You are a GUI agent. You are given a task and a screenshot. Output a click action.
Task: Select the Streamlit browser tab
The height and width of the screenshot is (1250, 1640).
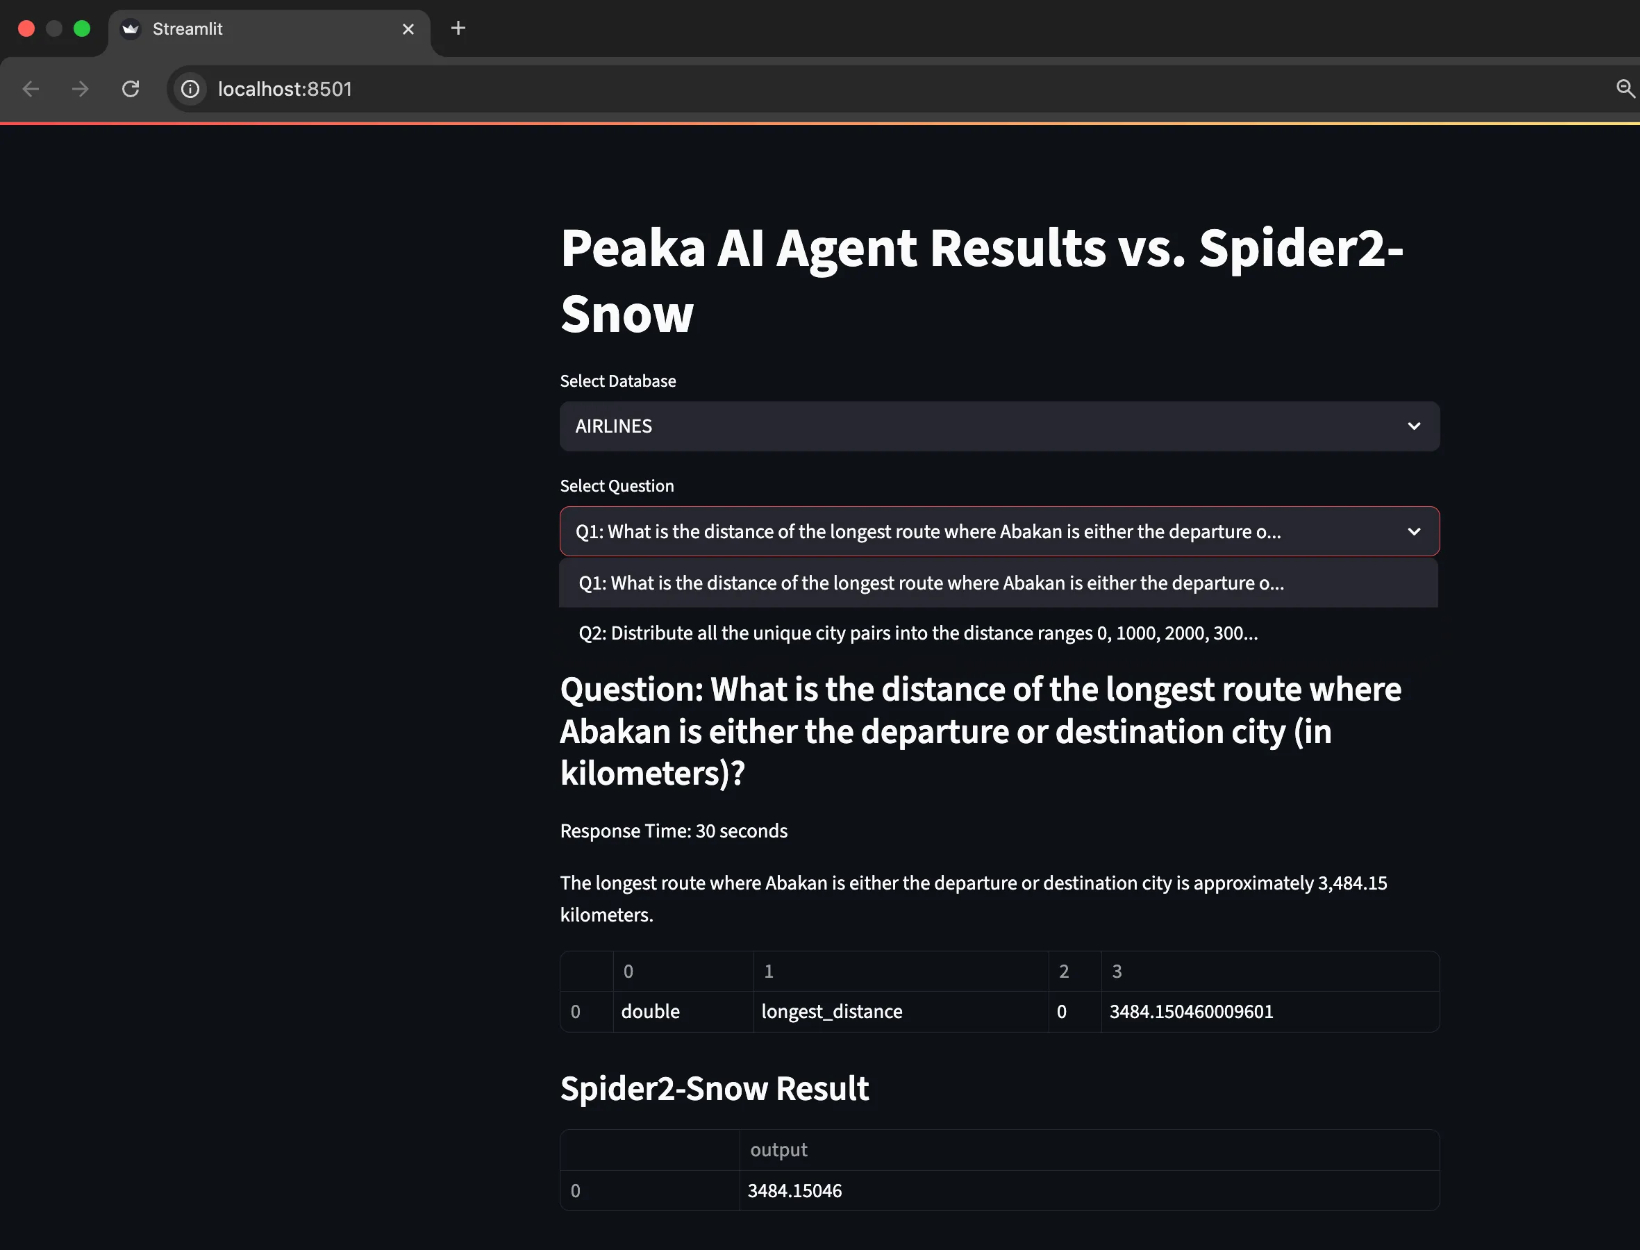[x=269, y=29]
